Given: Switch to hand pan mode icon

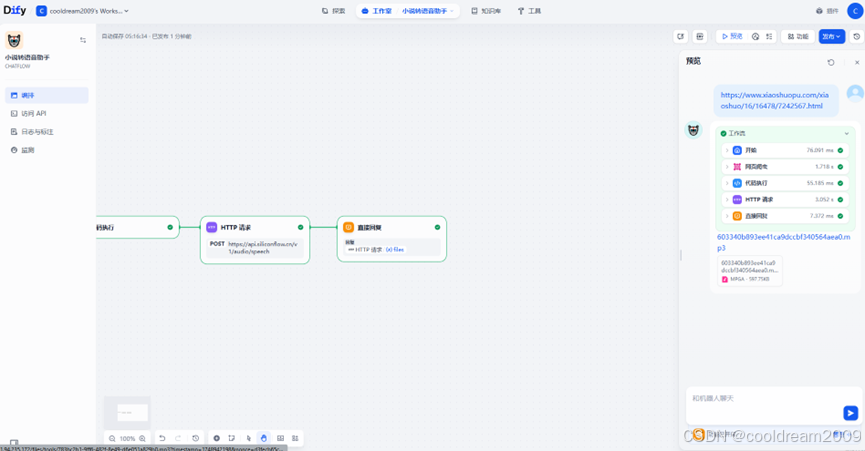Looking at the screenshot, I should click(264, 438).
